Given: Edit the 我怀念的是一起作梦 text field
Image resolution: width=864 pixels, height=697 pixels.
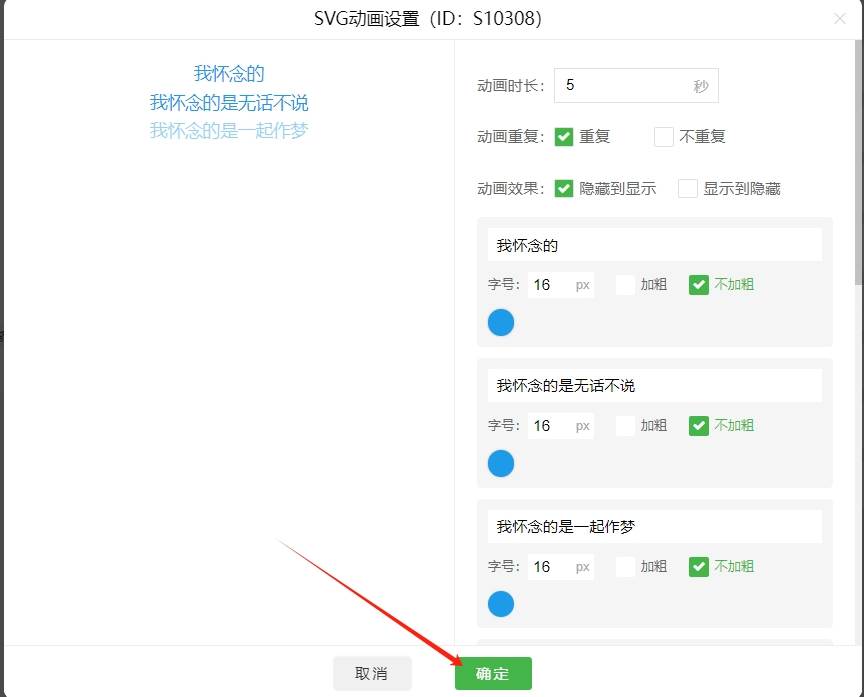Looking at the screenshot, I should [654, 527].
